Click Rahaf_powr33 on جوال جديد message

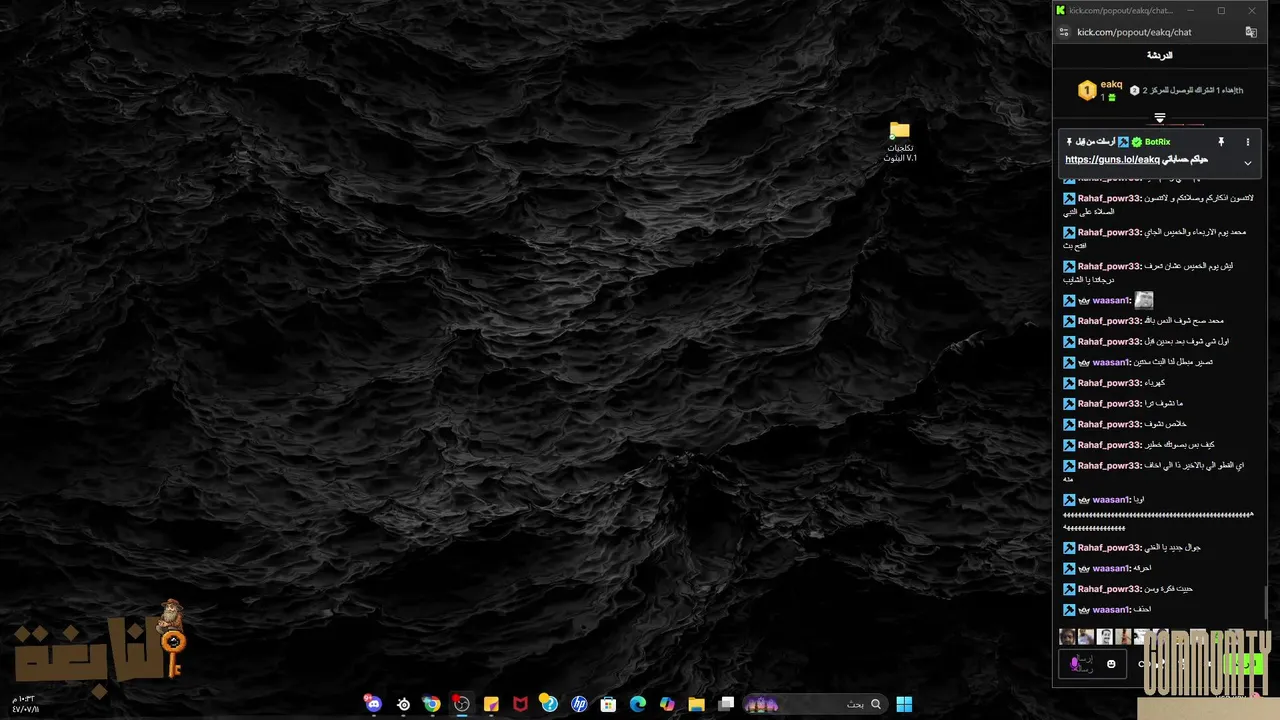(x=1109, y=548)
